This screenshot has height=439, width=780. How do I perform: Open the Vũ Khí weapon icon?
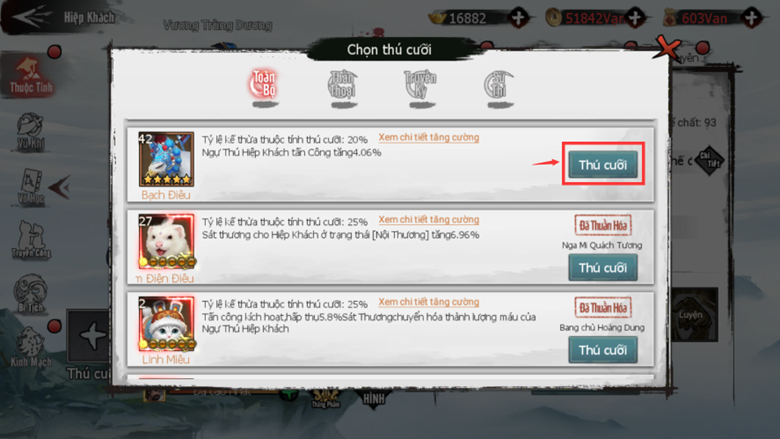[30, 131]
